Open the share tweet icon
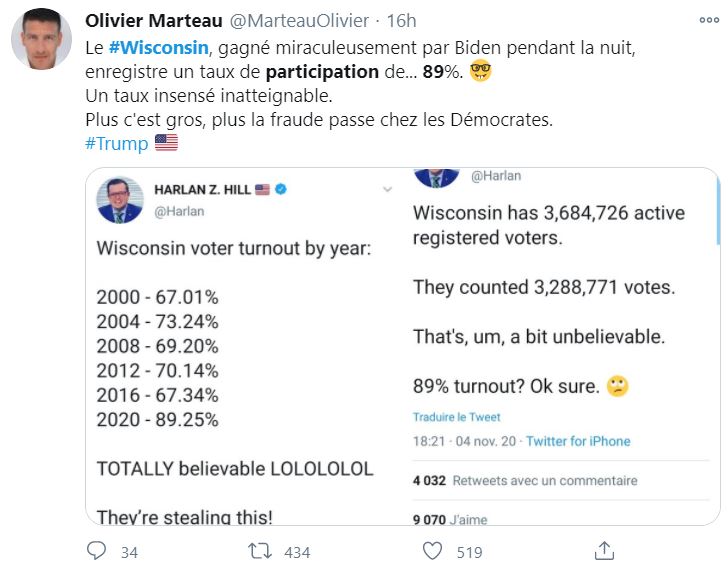Image resolution: width=728 pixels, height=573 pixels. click(x=604, y=551)
